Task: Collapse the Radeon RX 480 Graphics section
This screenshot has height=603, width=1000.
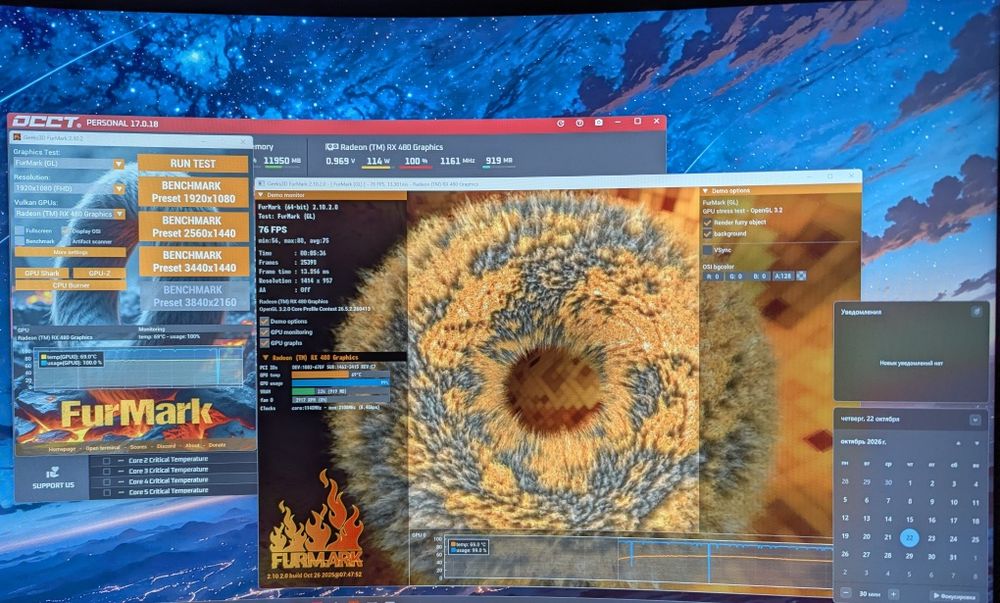Action: click(x=265, y=358)
